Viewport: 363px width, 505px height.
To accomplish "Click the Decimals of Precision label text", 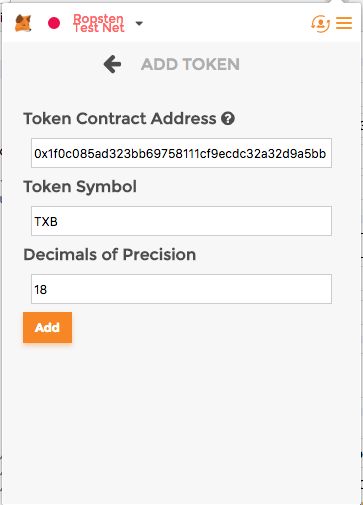I will (x=110, y=255).
